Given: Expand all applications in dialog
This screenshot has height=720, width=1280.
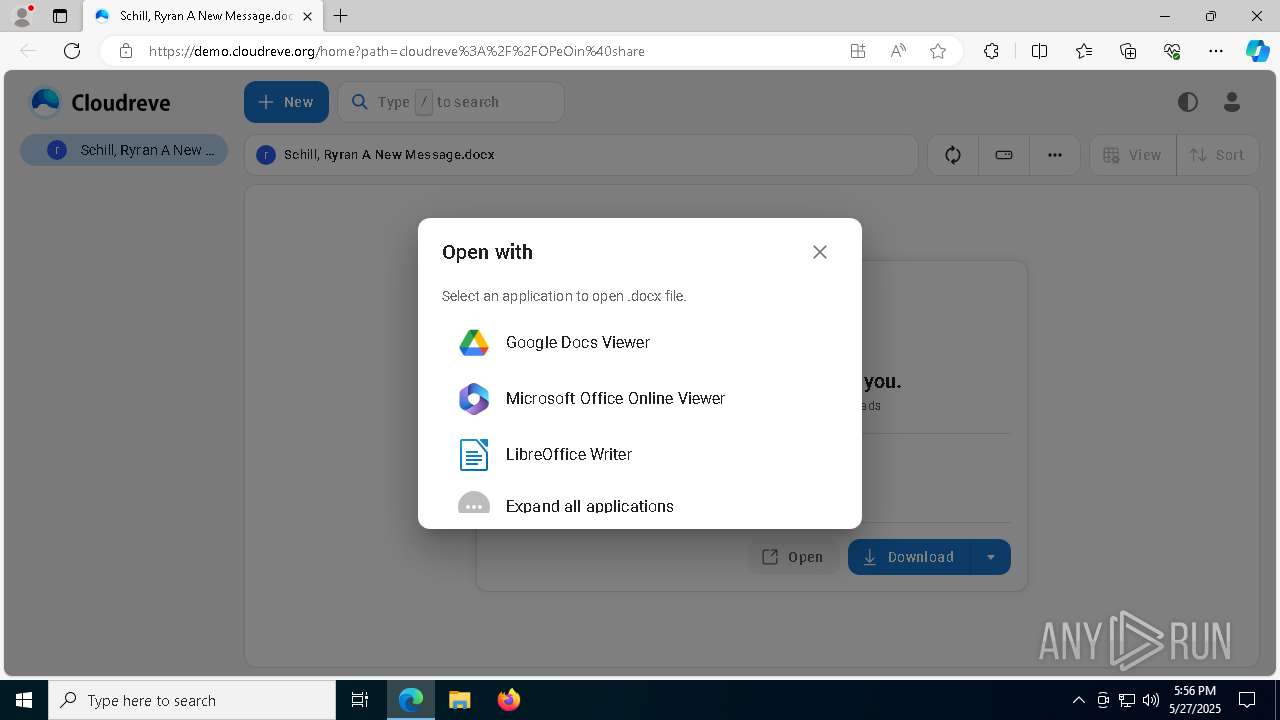Looking at the screenshot, I should (639, 505).
